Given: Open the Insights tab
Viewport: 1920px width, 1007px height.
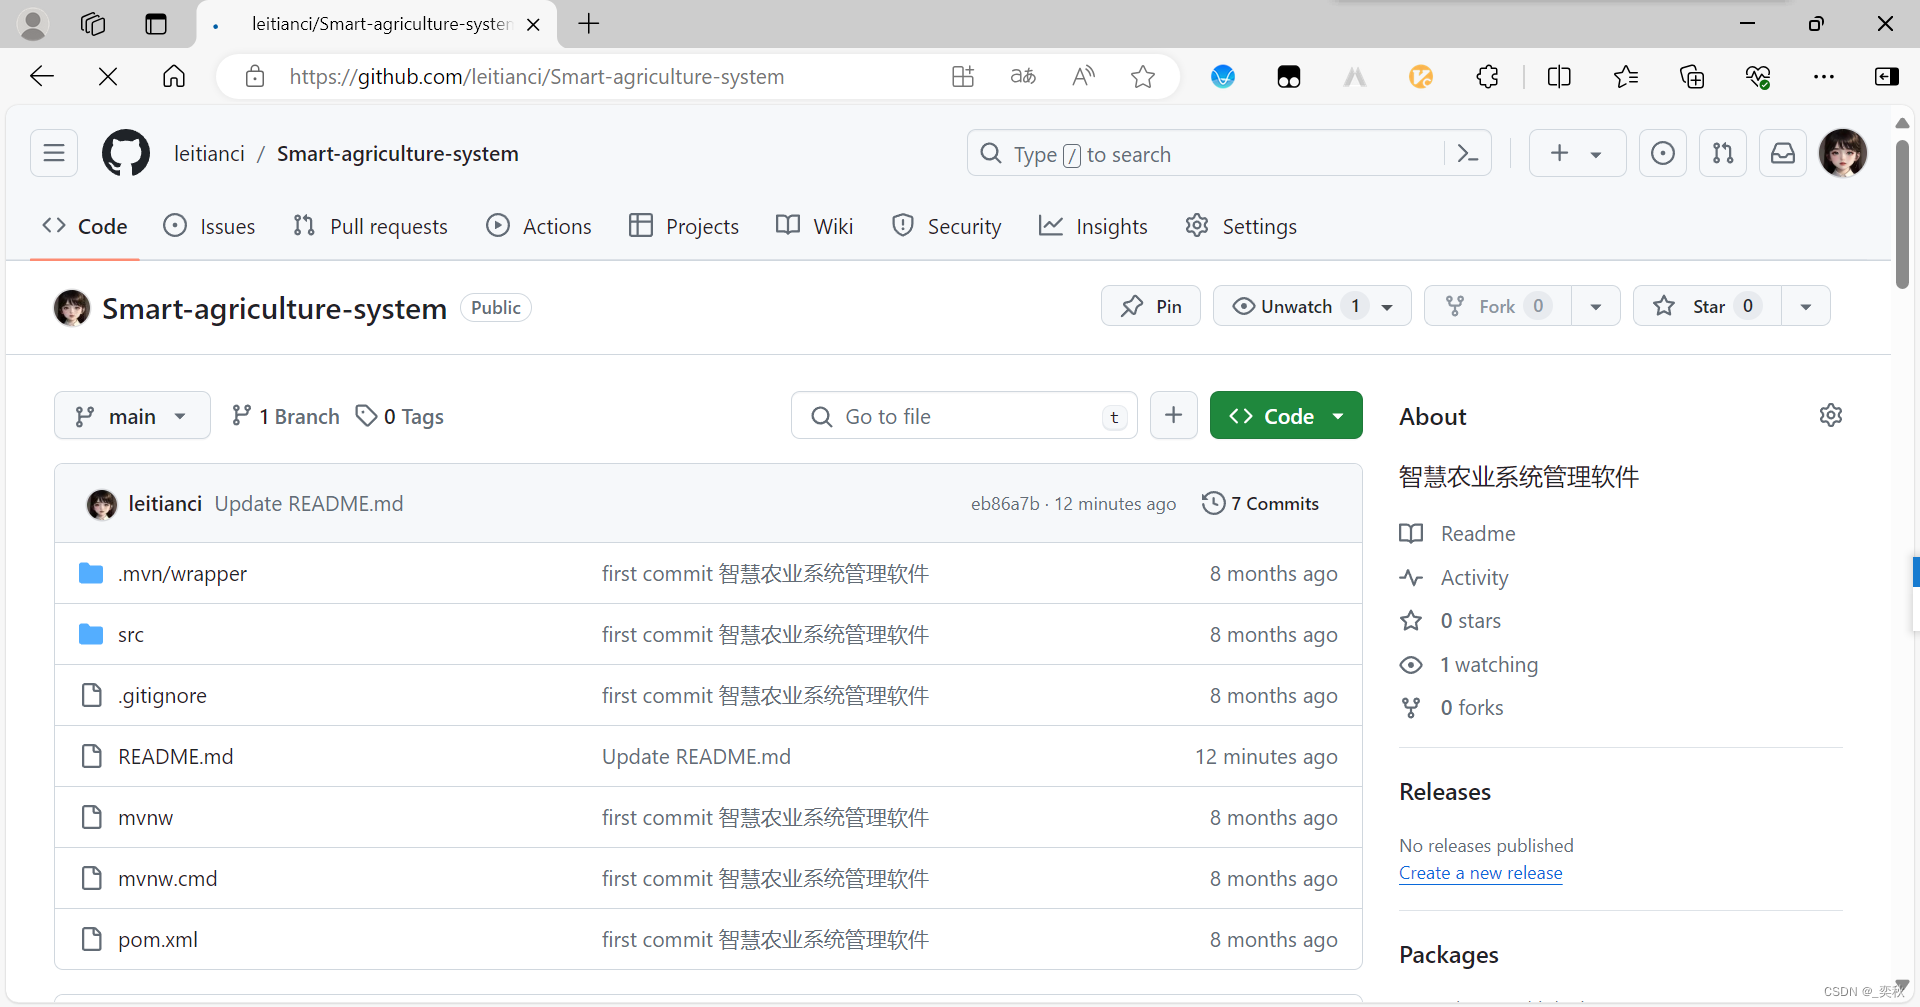Looking at the screenshot, I should [1093, 226].
